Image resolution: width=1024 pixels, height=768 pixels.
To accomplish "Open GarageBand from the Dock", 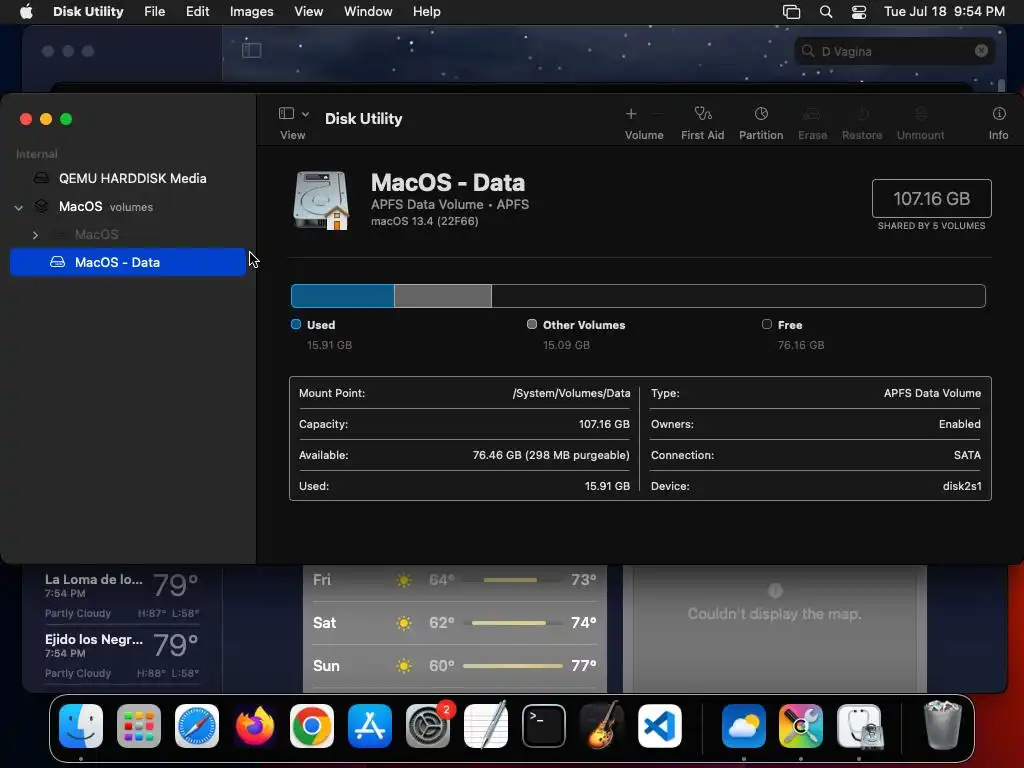I will coord(601,726).
